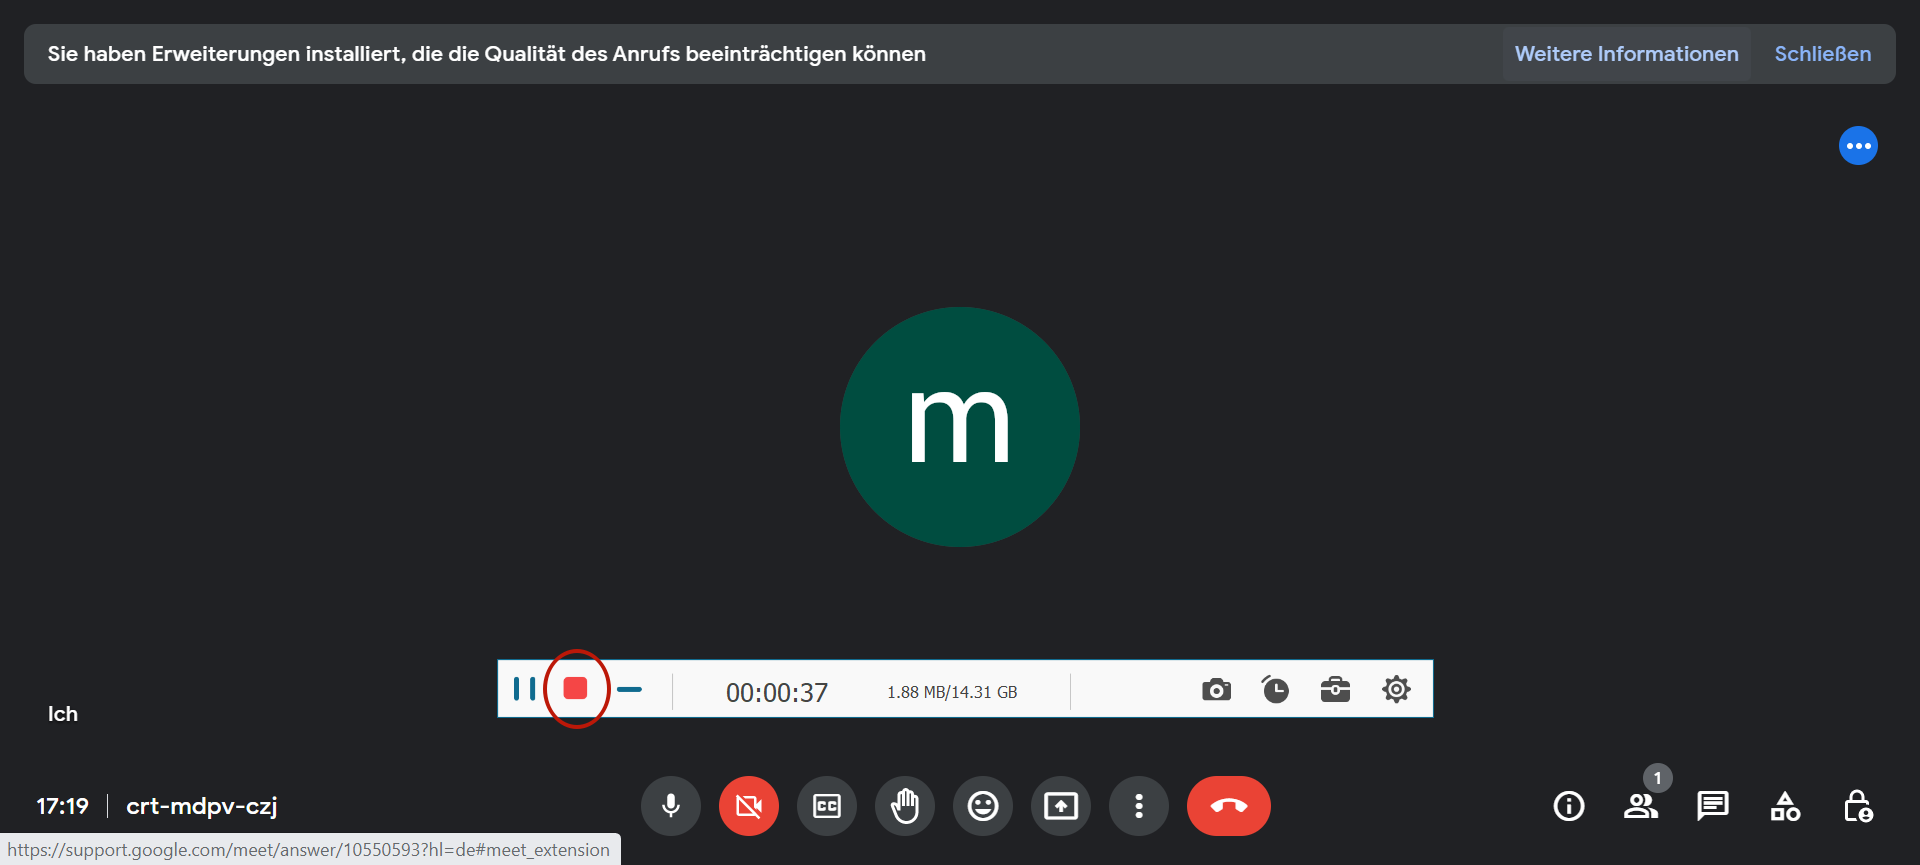Stop the recording with the red square

pyautogui.click(x=575, y=688)
